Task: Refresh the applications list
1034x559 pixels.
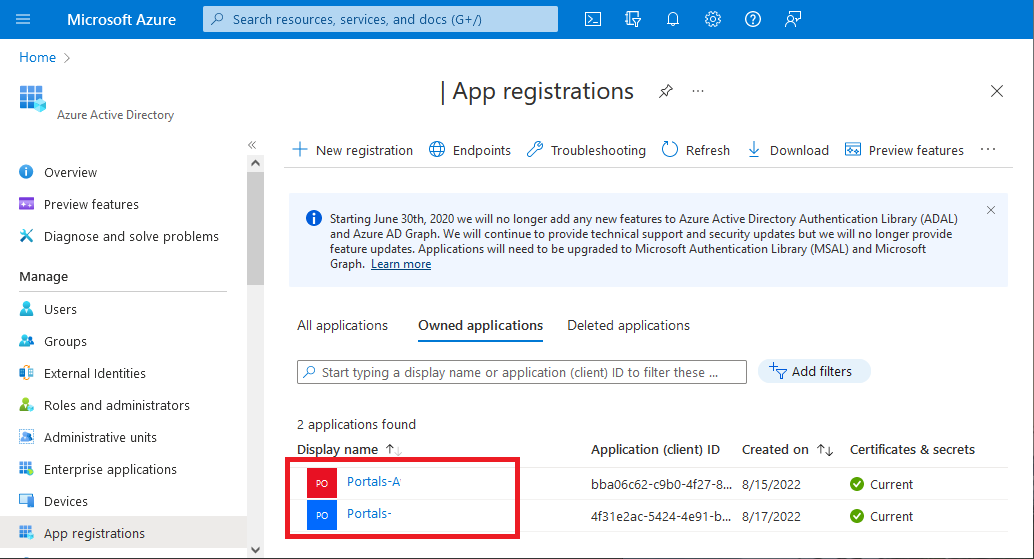Action: [x=696, y=150]
